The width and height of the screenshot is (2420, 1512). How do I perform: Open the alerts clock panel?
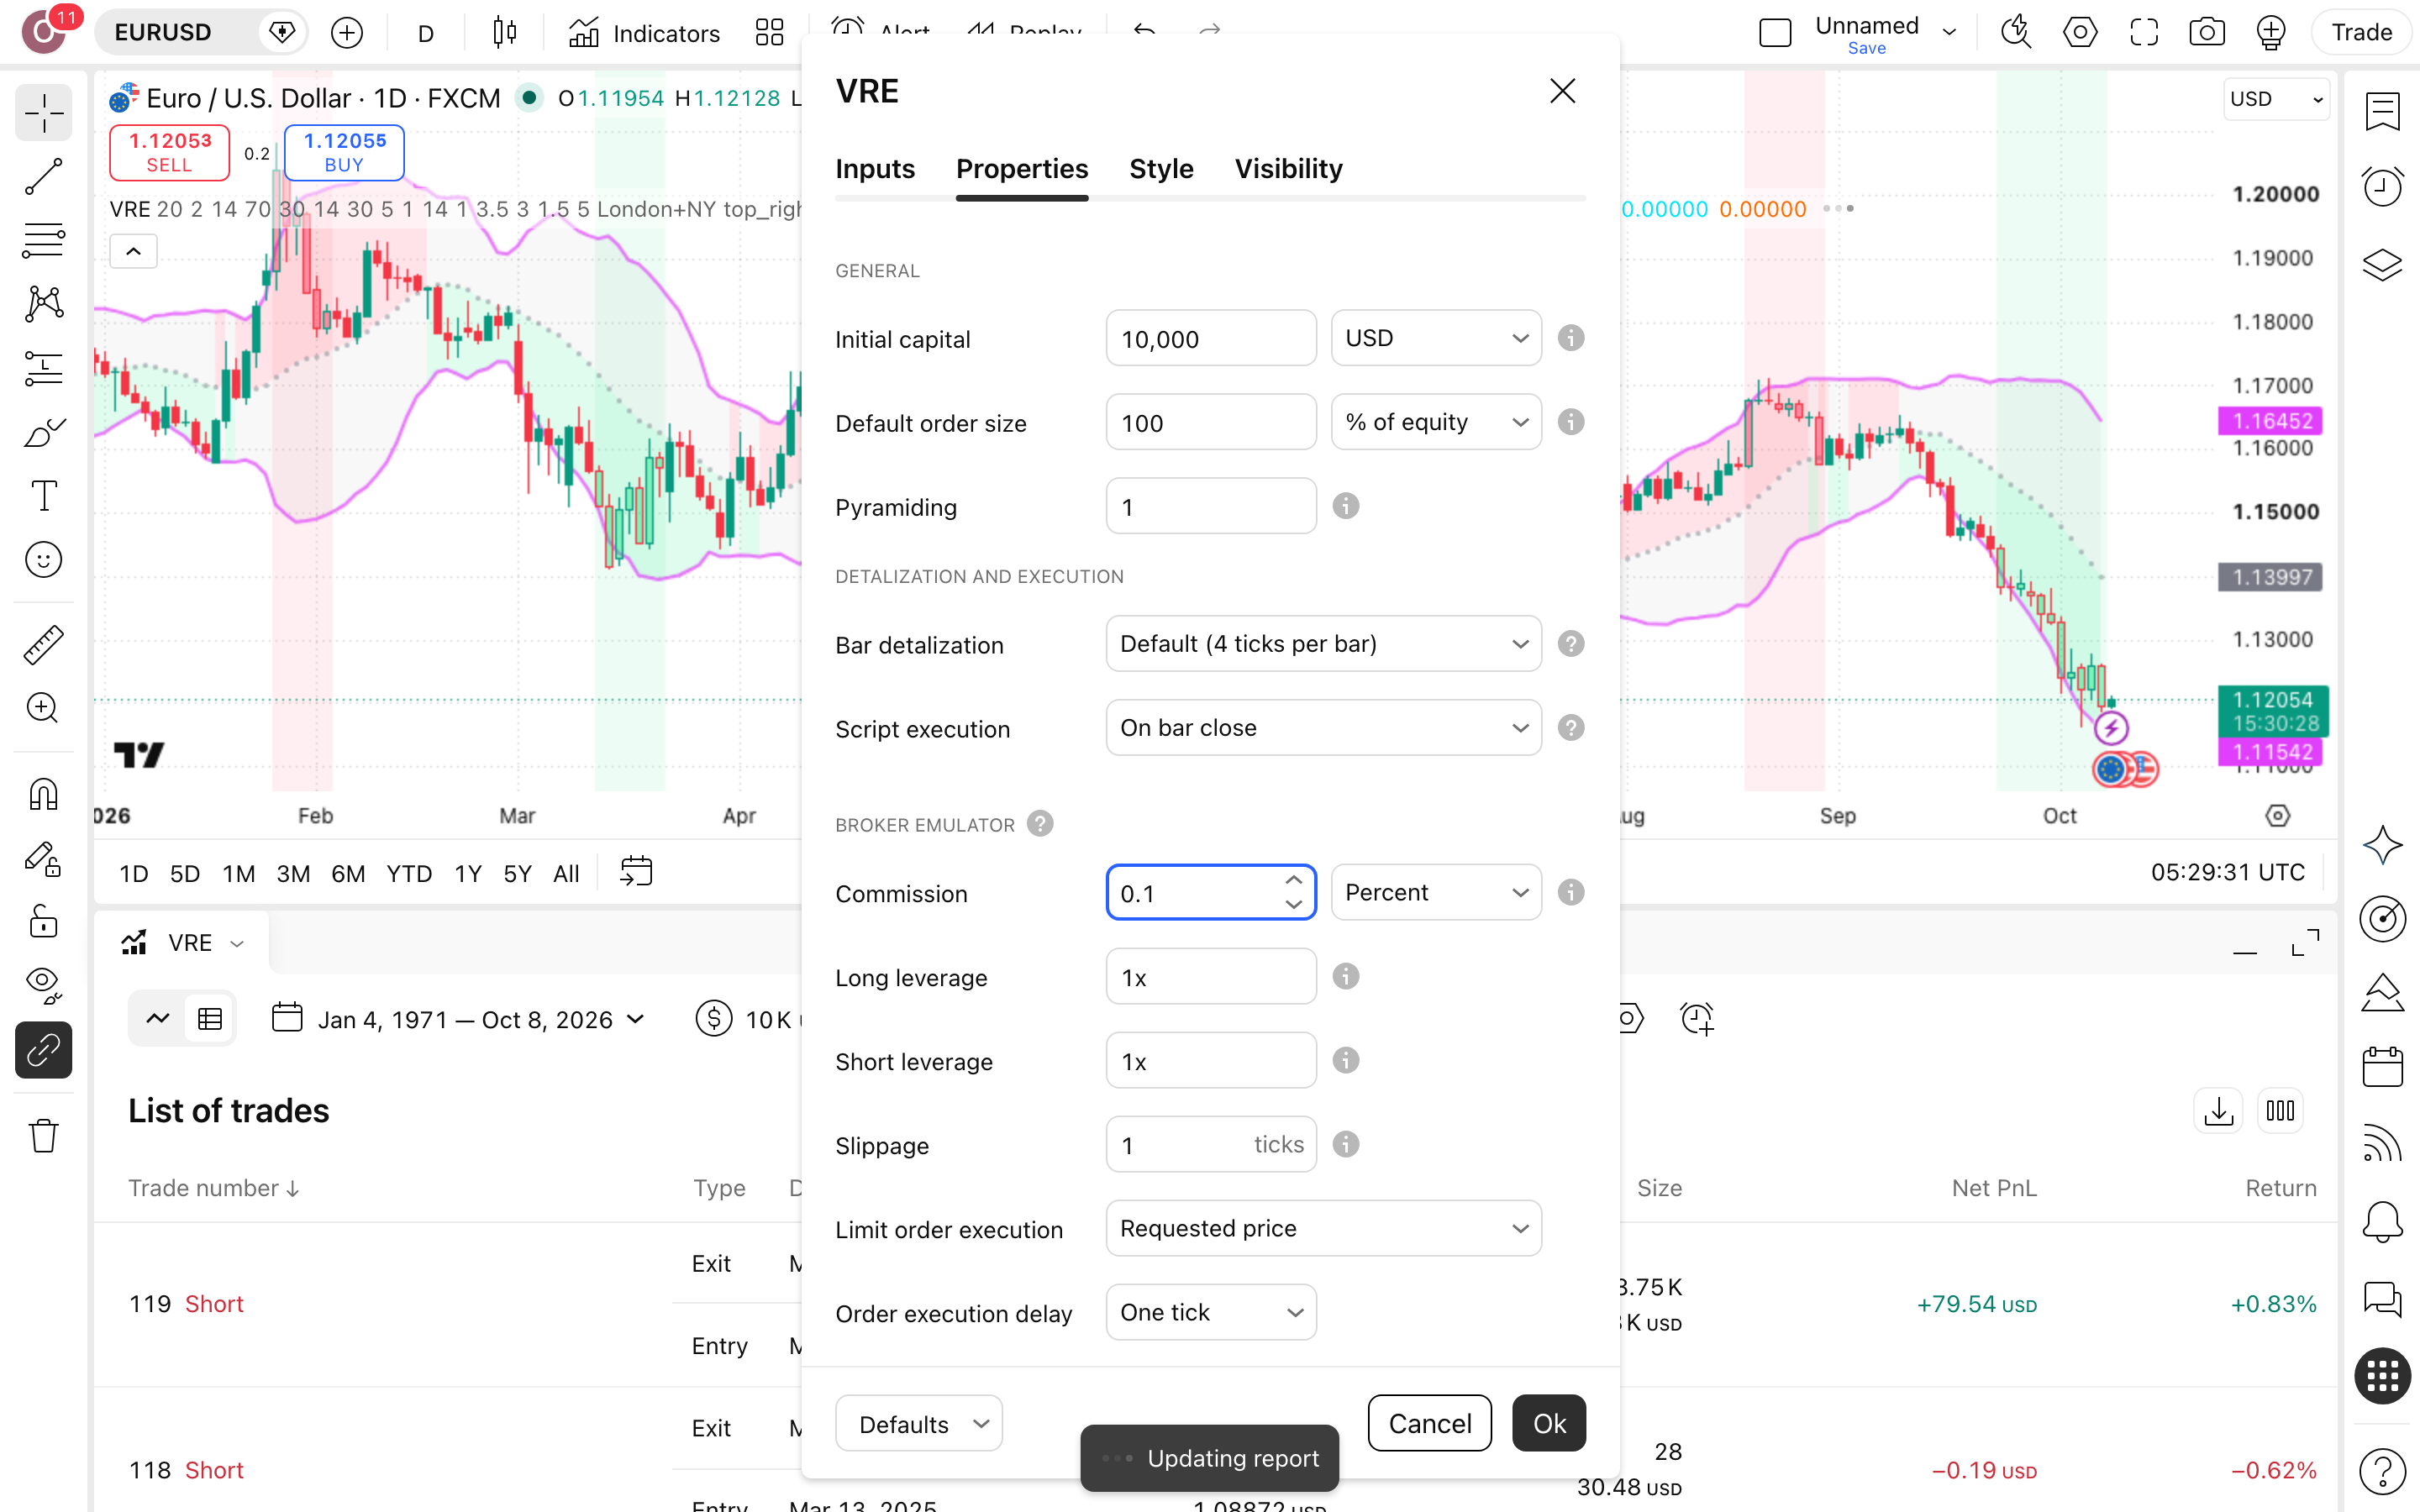click(2383, 187)
